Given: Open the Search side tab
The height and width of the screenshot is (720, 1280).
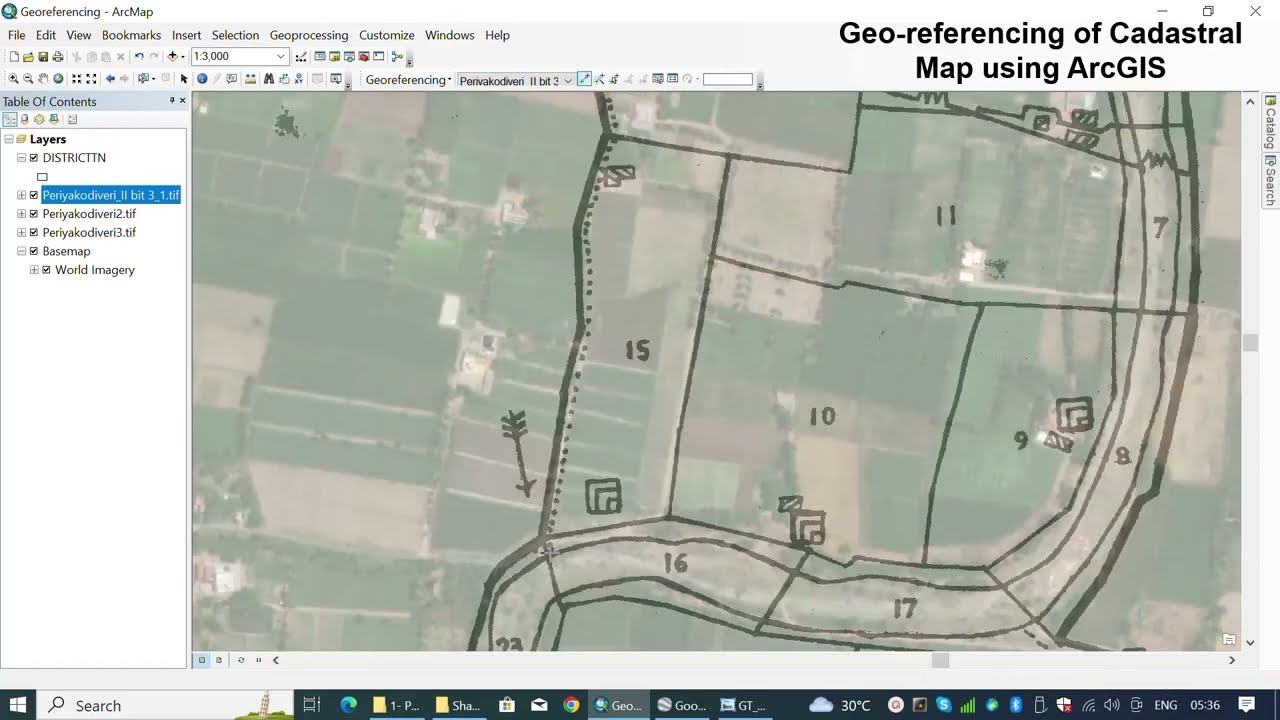Looking at the screenshot, I should pos(1271,180).
